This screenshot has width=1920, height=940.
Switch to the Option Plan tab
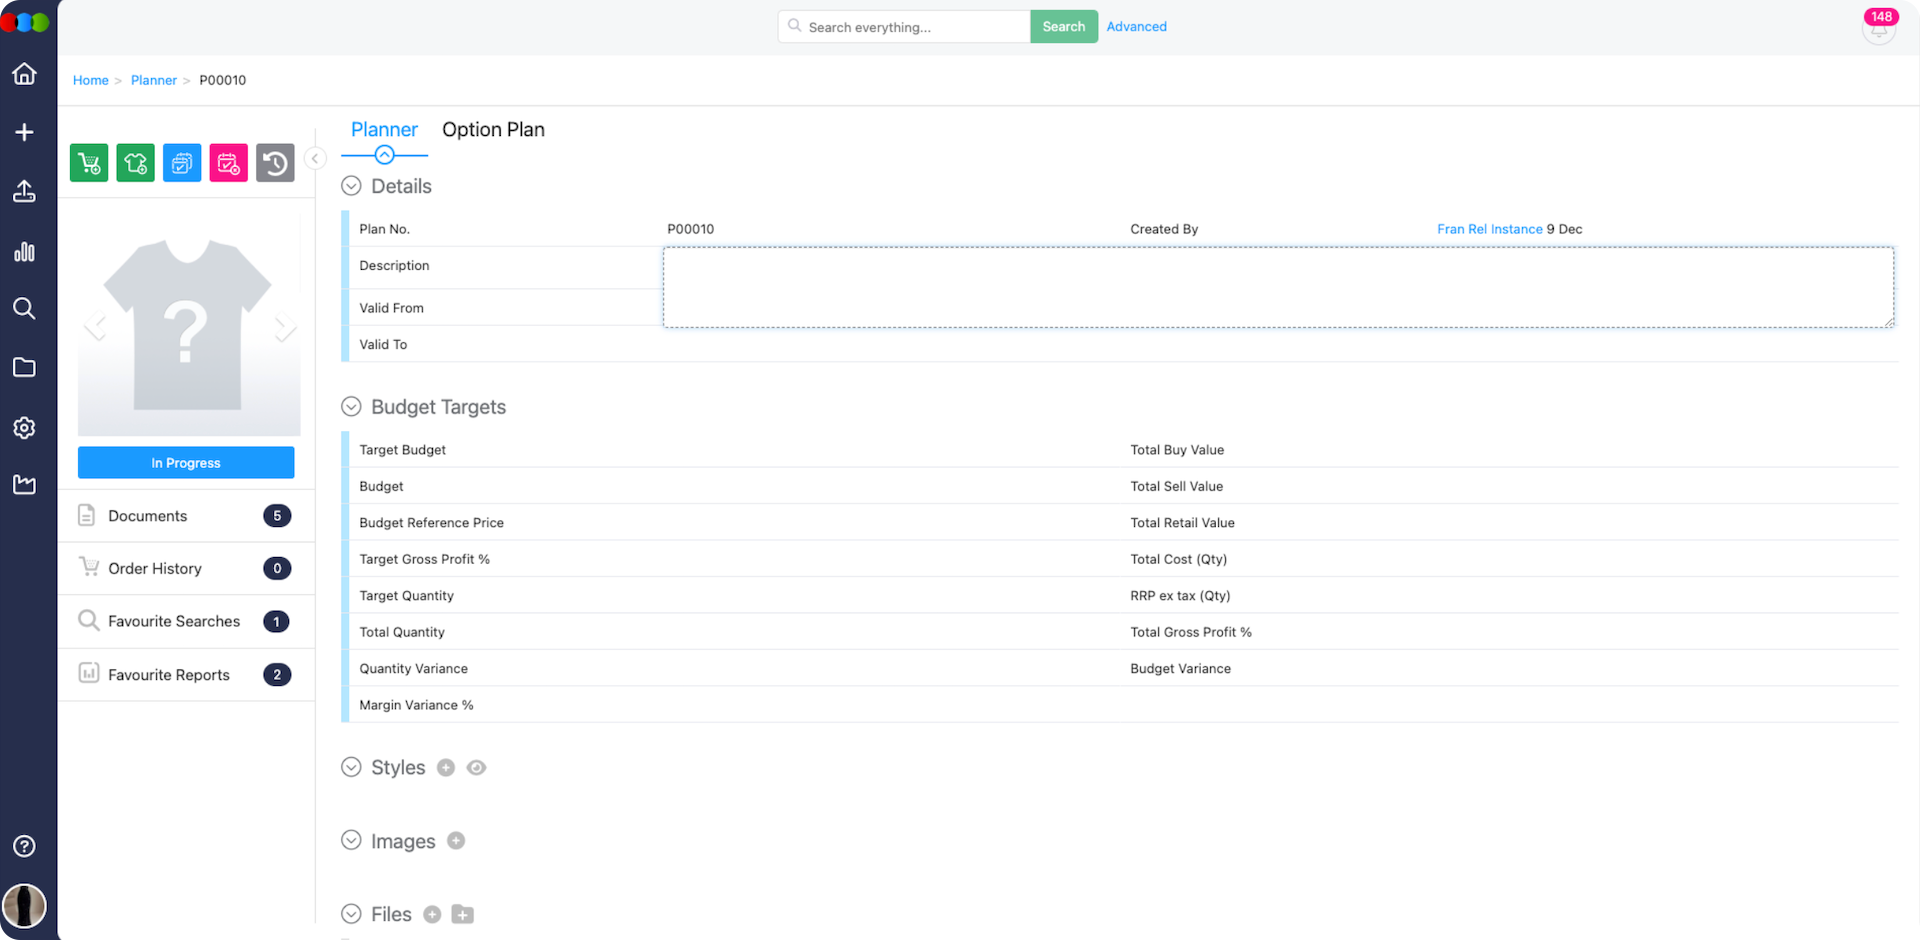(x=493, y=130)
